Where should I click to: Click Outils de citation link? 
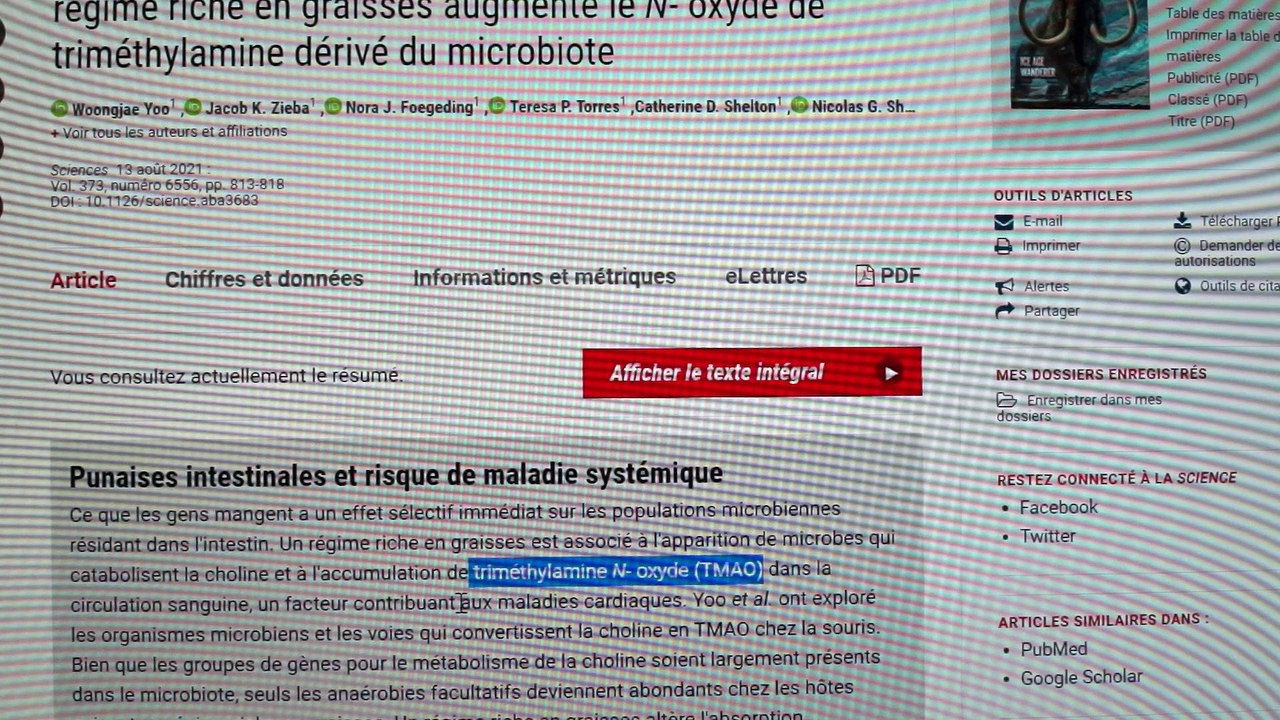[1240, 286]
